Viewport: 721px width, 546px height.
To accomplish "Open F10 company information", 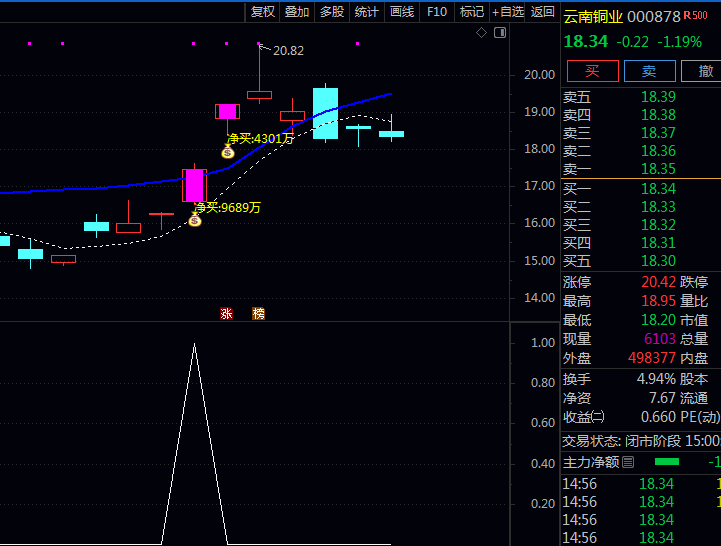I will [437, 11].
